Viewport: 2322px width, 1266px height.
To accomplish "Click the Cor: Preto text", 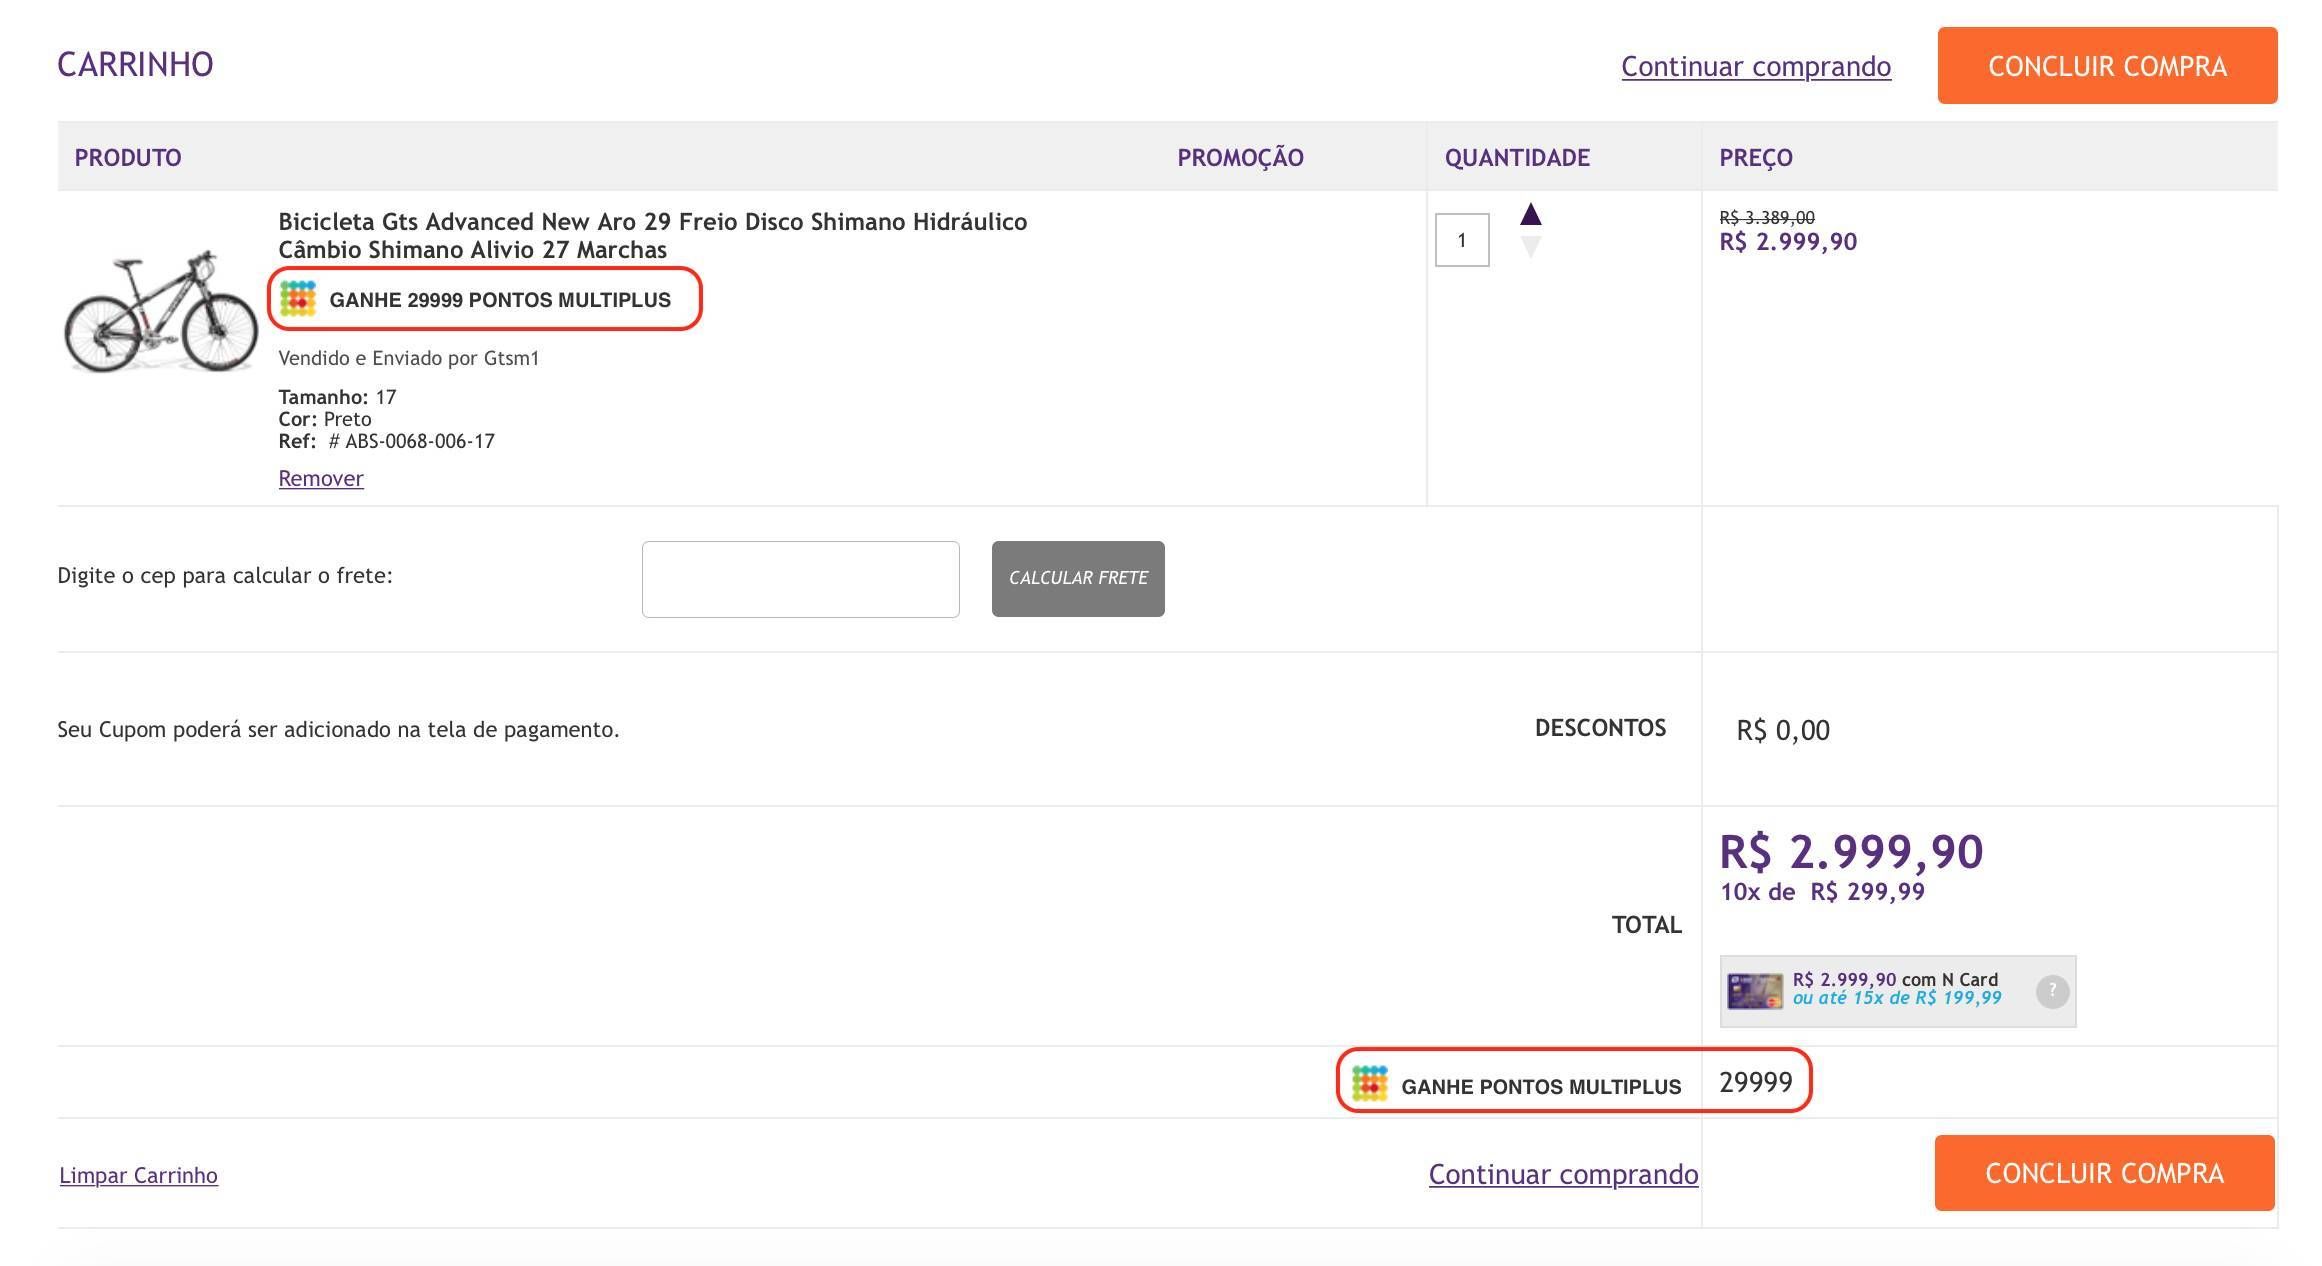I will [325, 419].
